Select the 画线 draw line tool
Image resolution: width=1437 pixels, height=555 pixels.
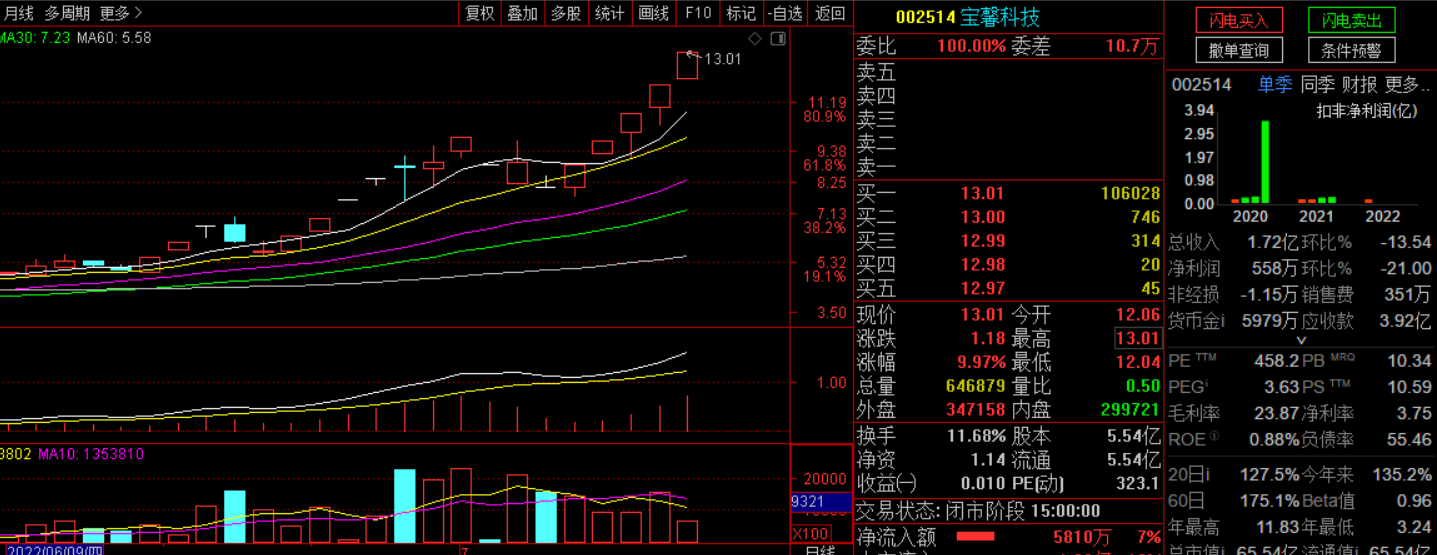click(x=653, y=13)
